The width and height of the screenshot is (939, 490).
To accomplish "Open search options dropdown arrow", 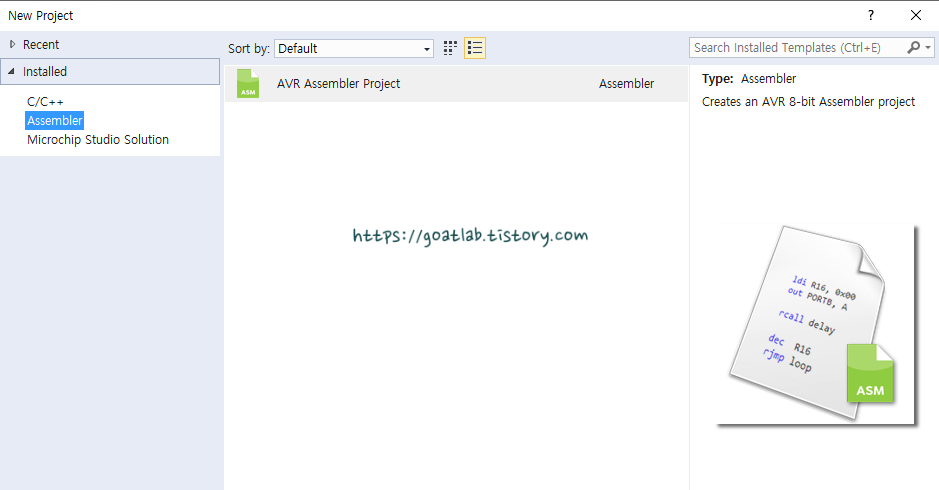I will click(x=928, y=47).
